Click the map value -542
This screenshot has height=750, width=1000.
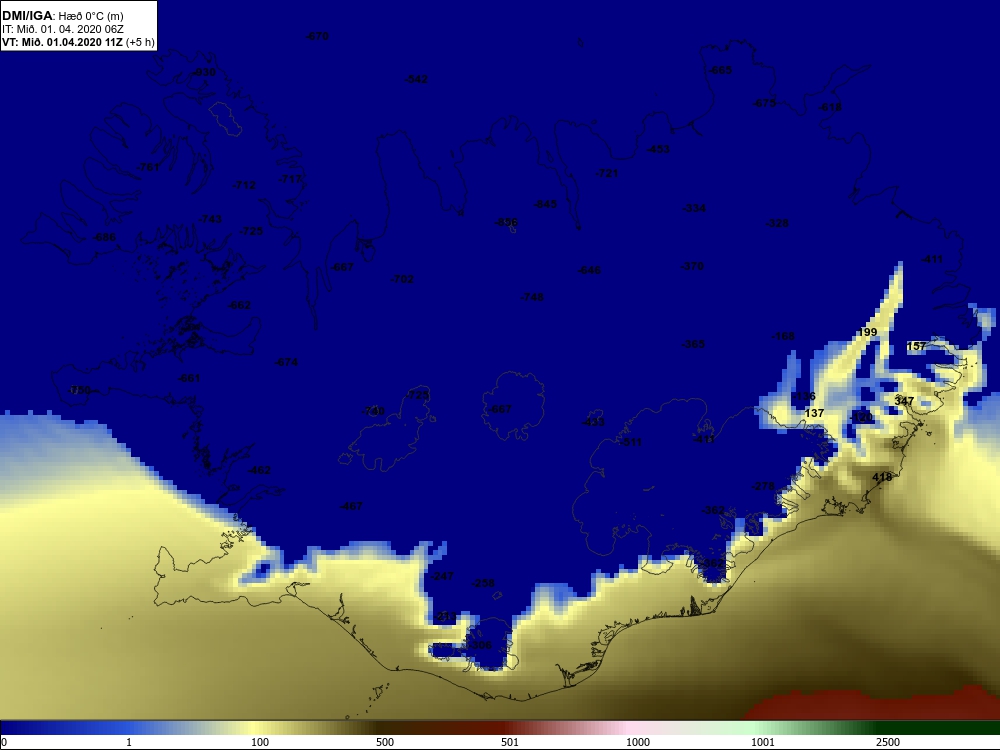click(x=416, y=79)
